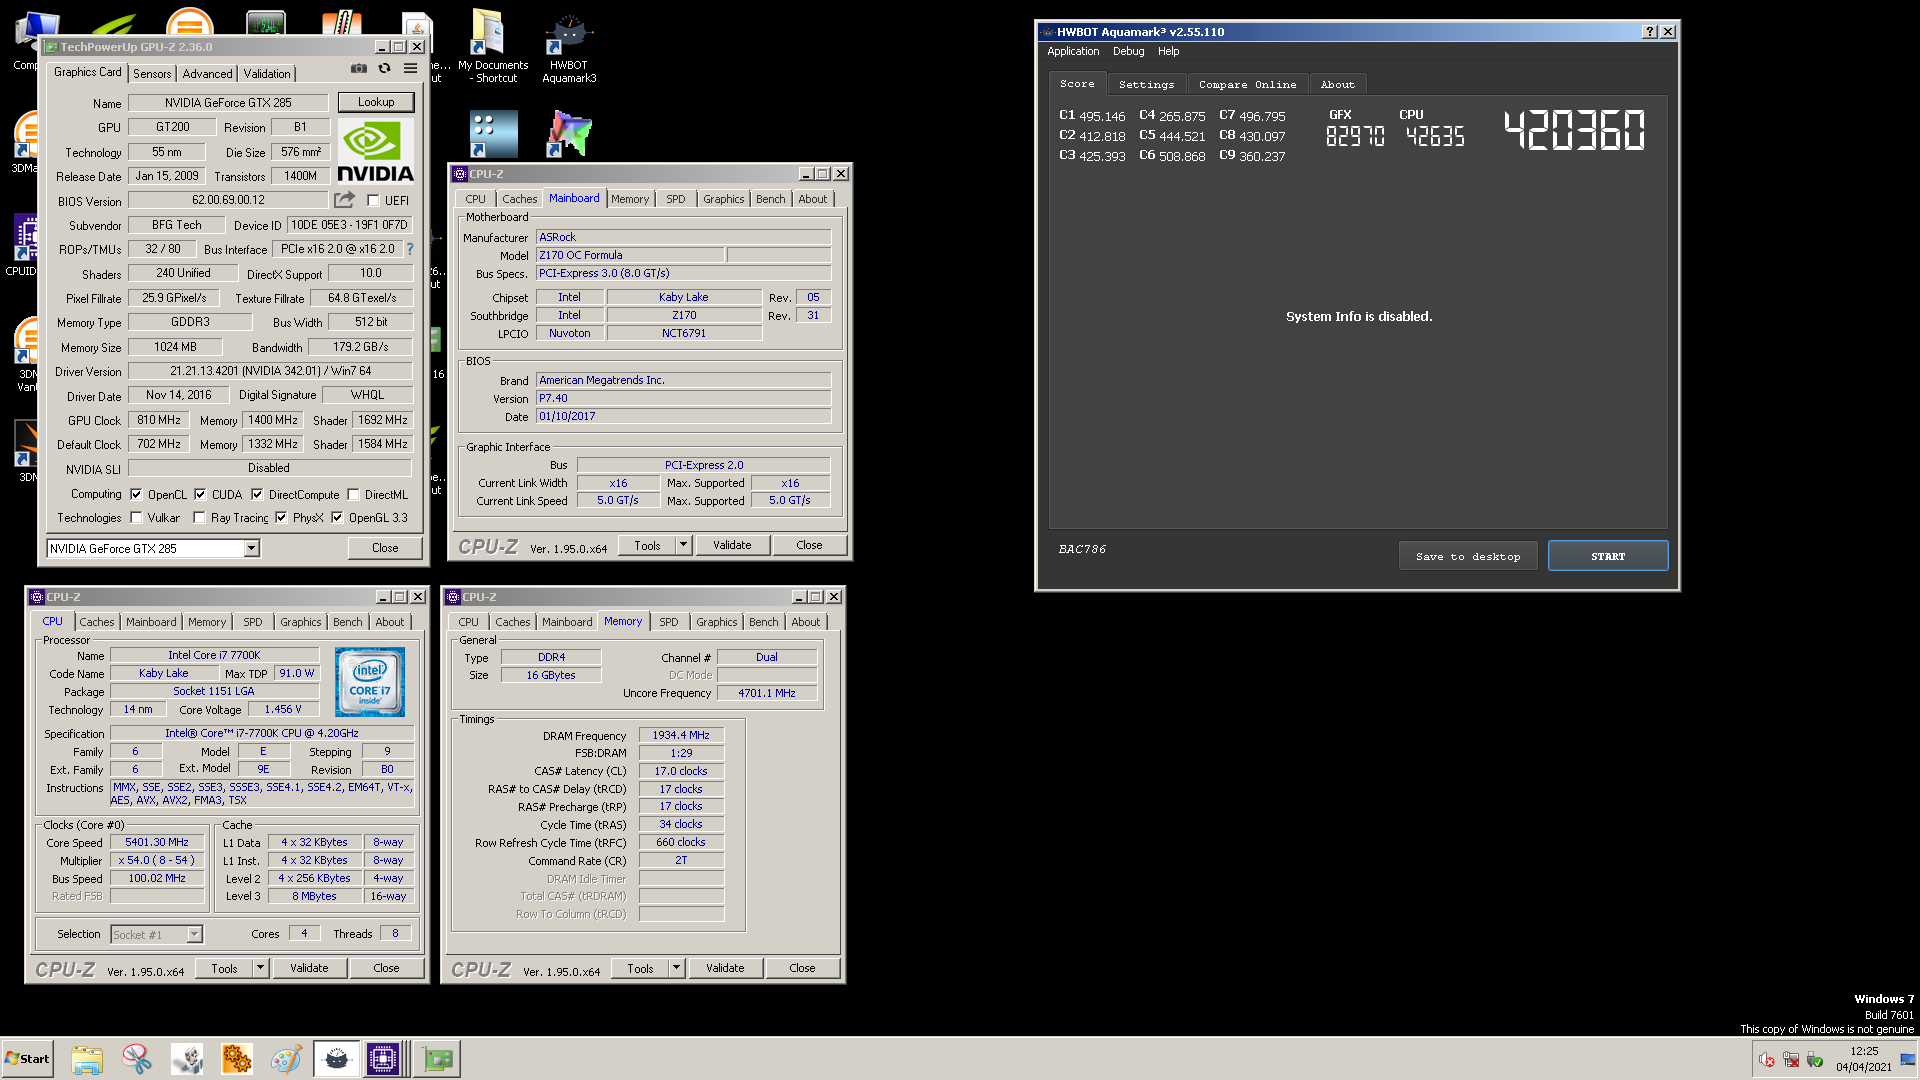This screenshot has width=1920, height=1080.
Task: Open the GPU-Z hamburger menu
Action: [x=410, y=69]
